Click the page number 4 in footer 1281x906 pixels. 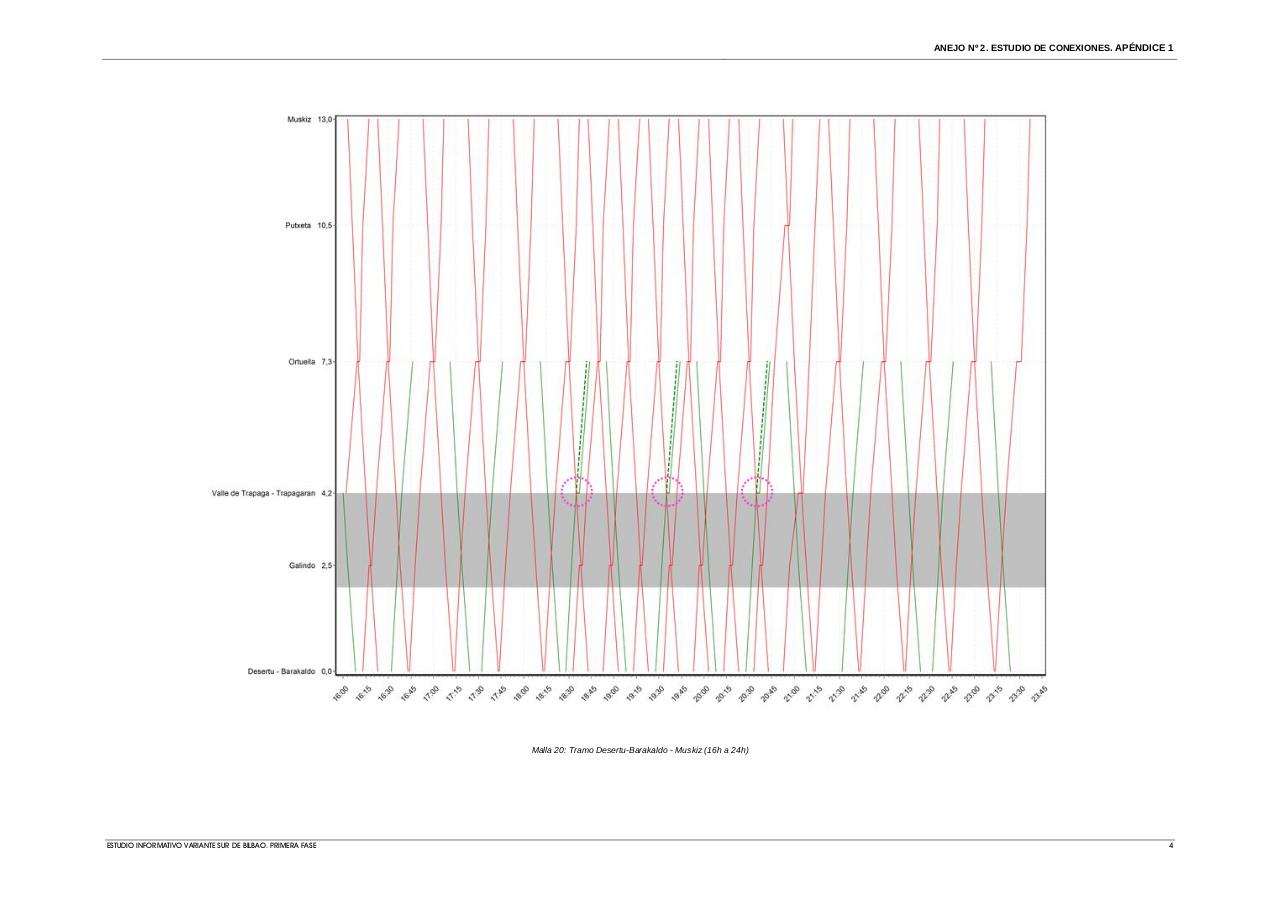tap(1171, 846)
